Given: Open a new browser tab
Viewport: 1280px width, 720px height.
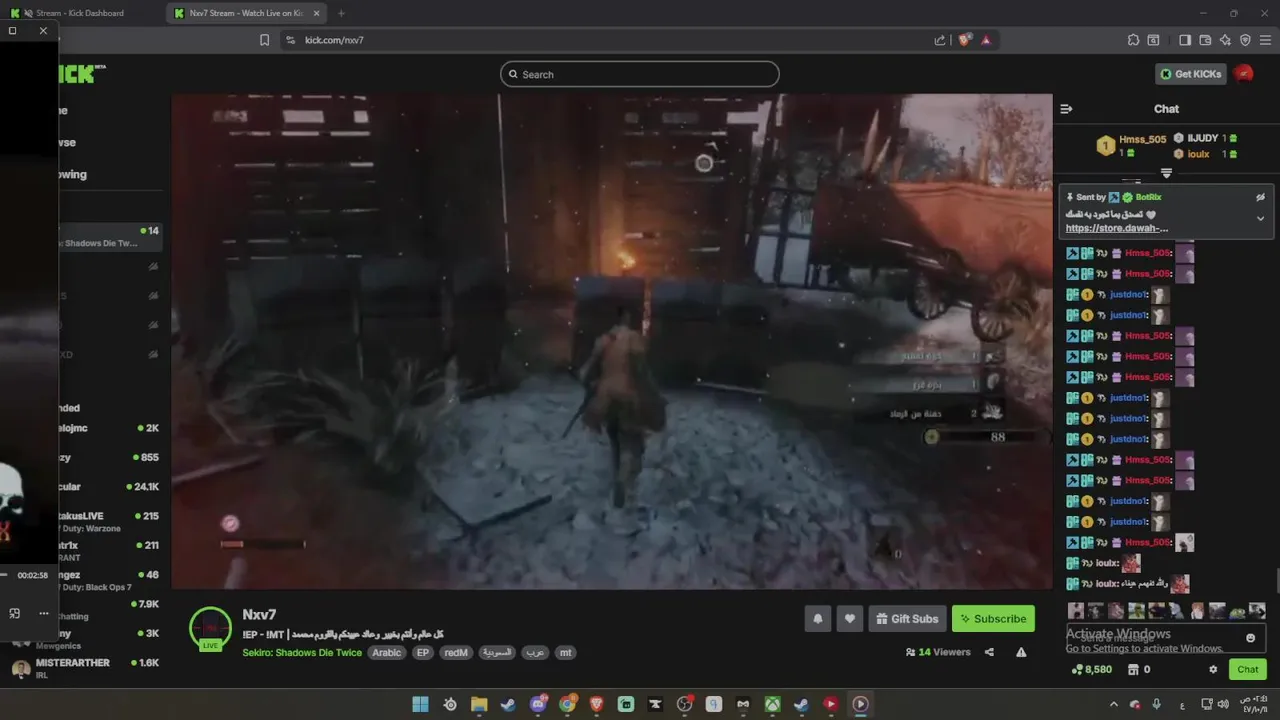Looking at the screenshot, I should click(341, 13).
